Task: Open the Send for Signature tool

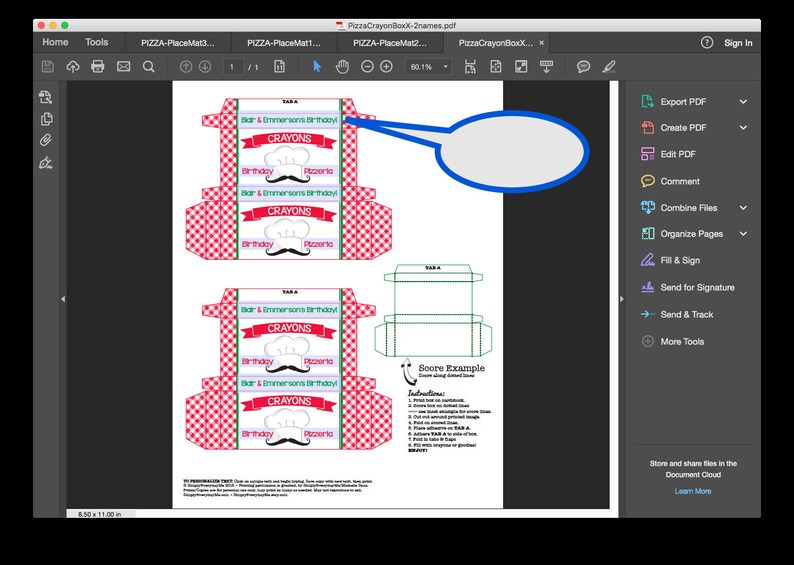Action: [687, 287]
